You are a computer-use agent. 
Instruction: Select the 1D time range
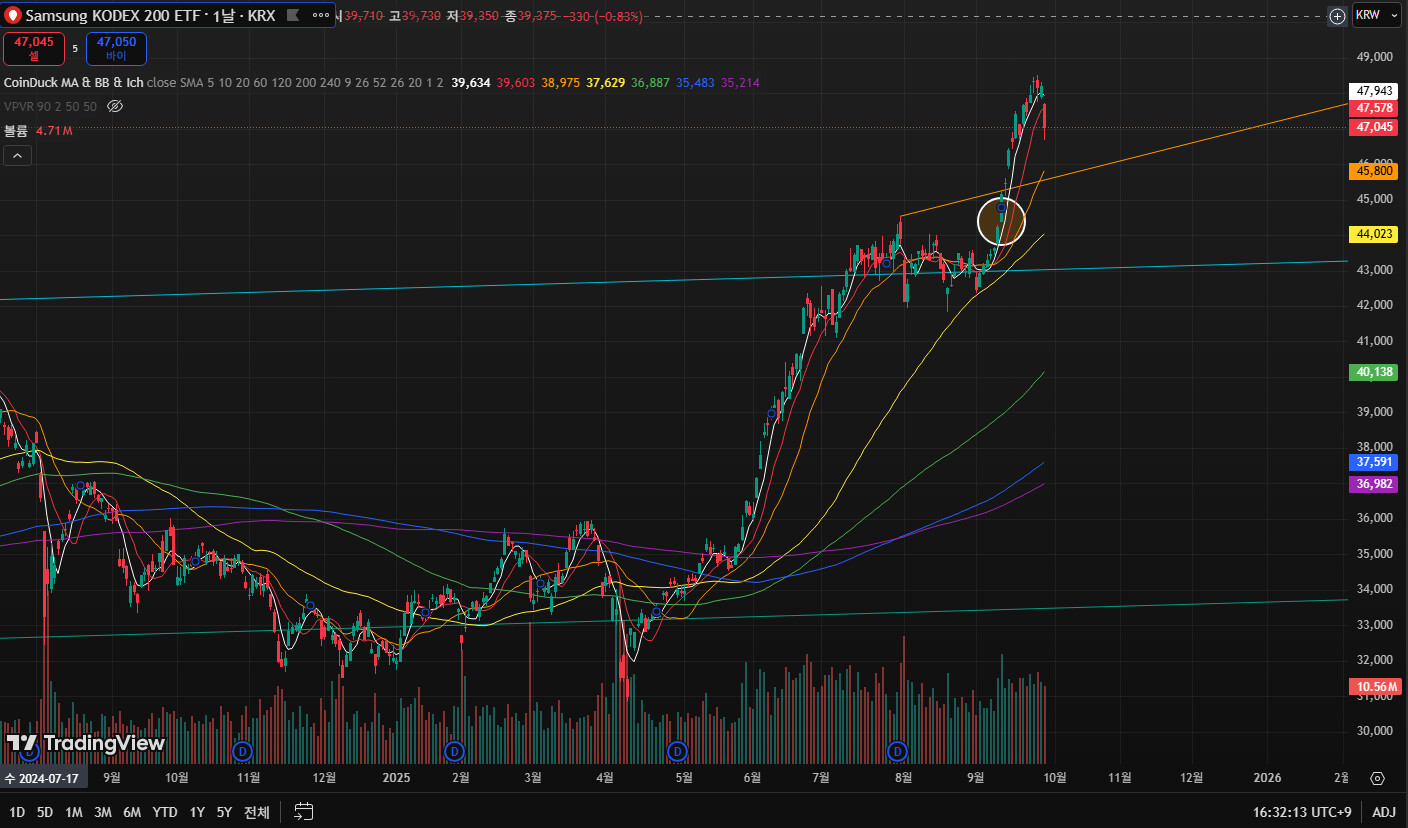click(18, 812)
